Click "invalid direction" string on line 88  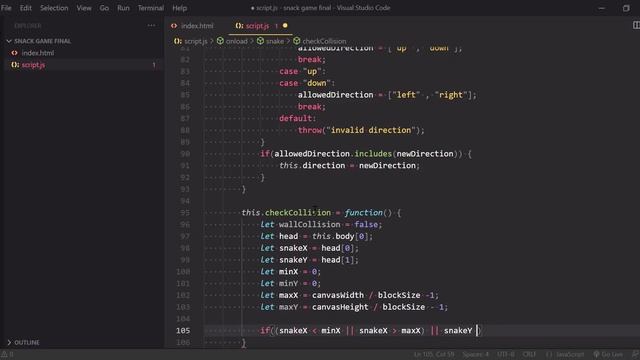(371, 130)
